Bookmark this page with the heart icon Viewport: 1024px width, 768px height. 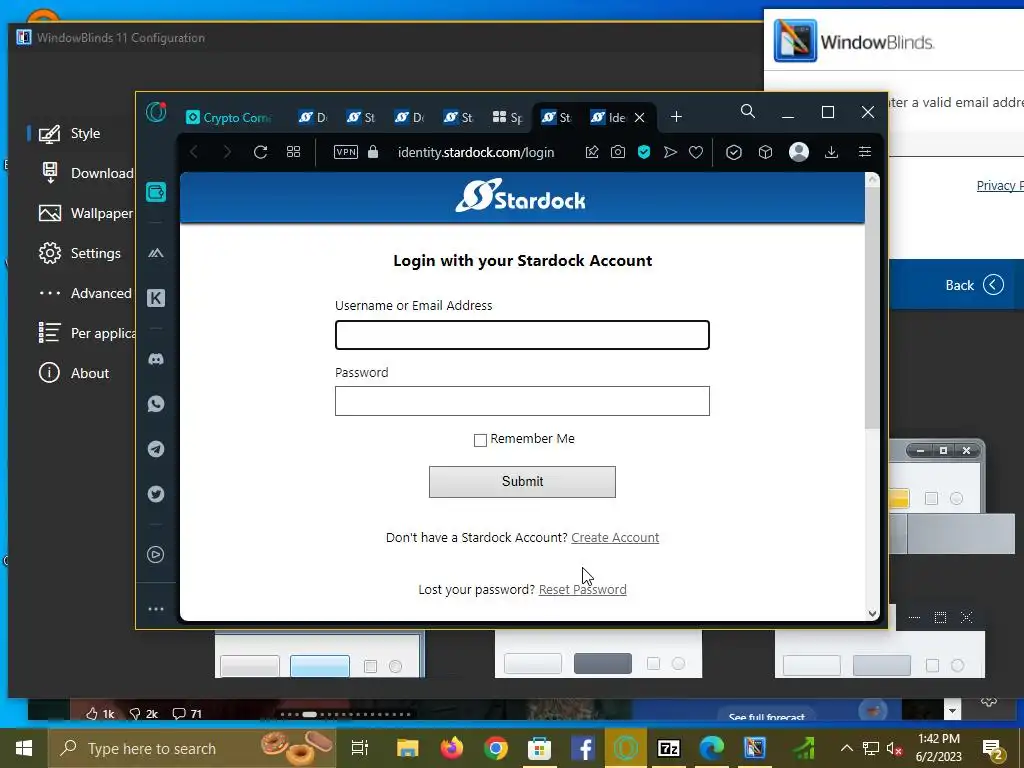pos(696,152)
